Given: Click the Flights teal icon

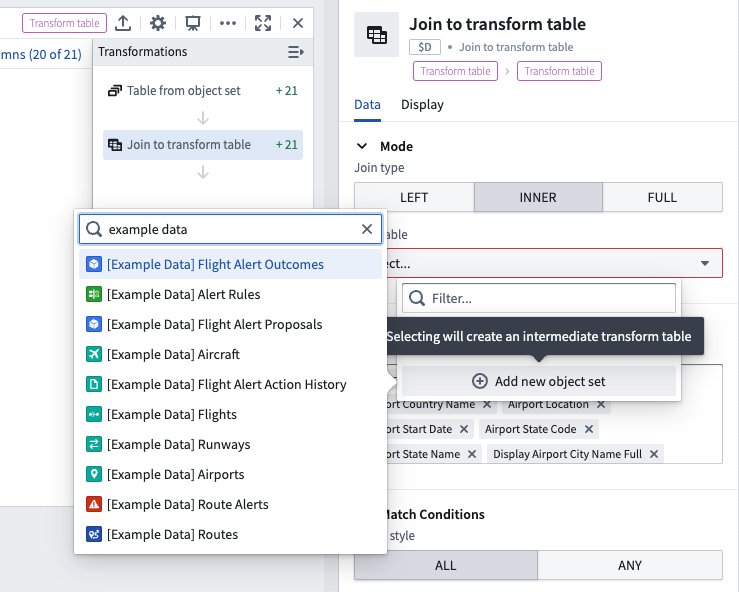Looking at the screenshot, I should click(x=94, y=415).
